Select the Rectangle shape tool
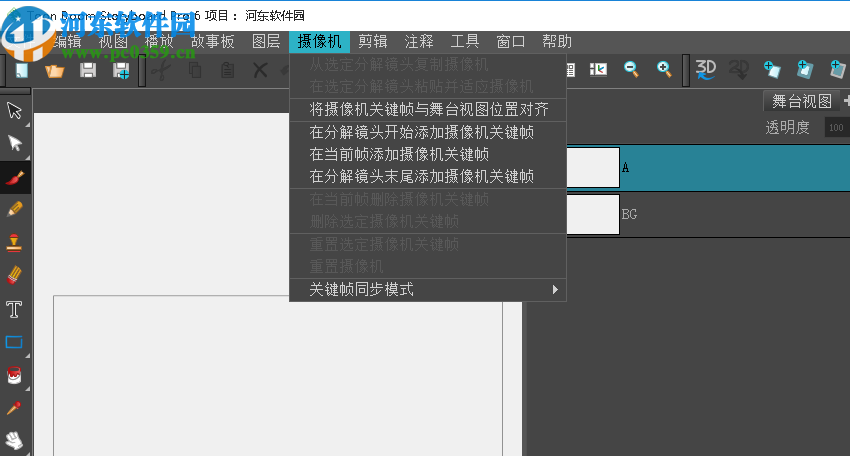 click(14, 342)
